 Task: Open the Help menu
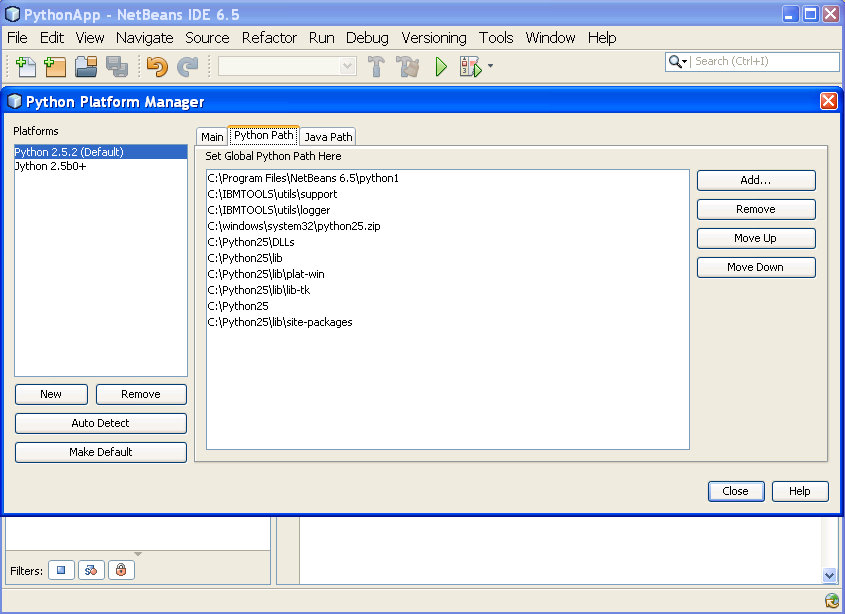(x=602, y=38)
